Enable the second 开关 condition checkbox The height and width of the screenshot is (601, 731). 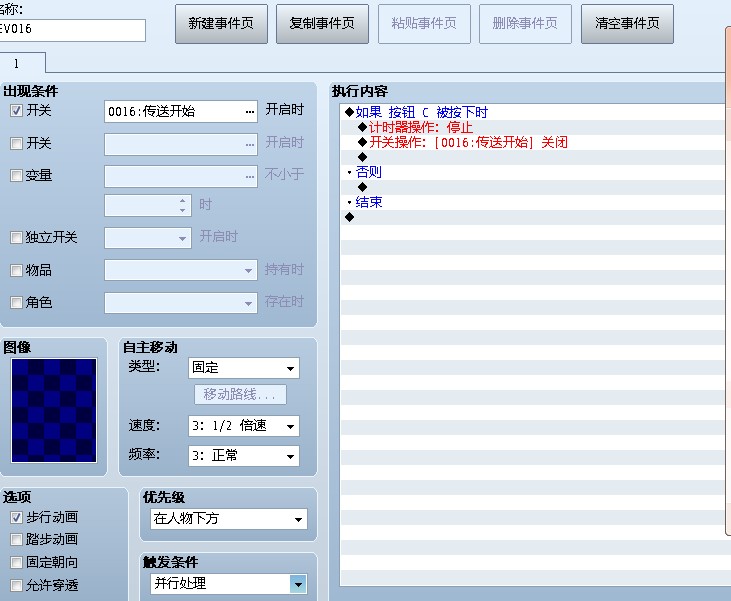pos(16,143)
